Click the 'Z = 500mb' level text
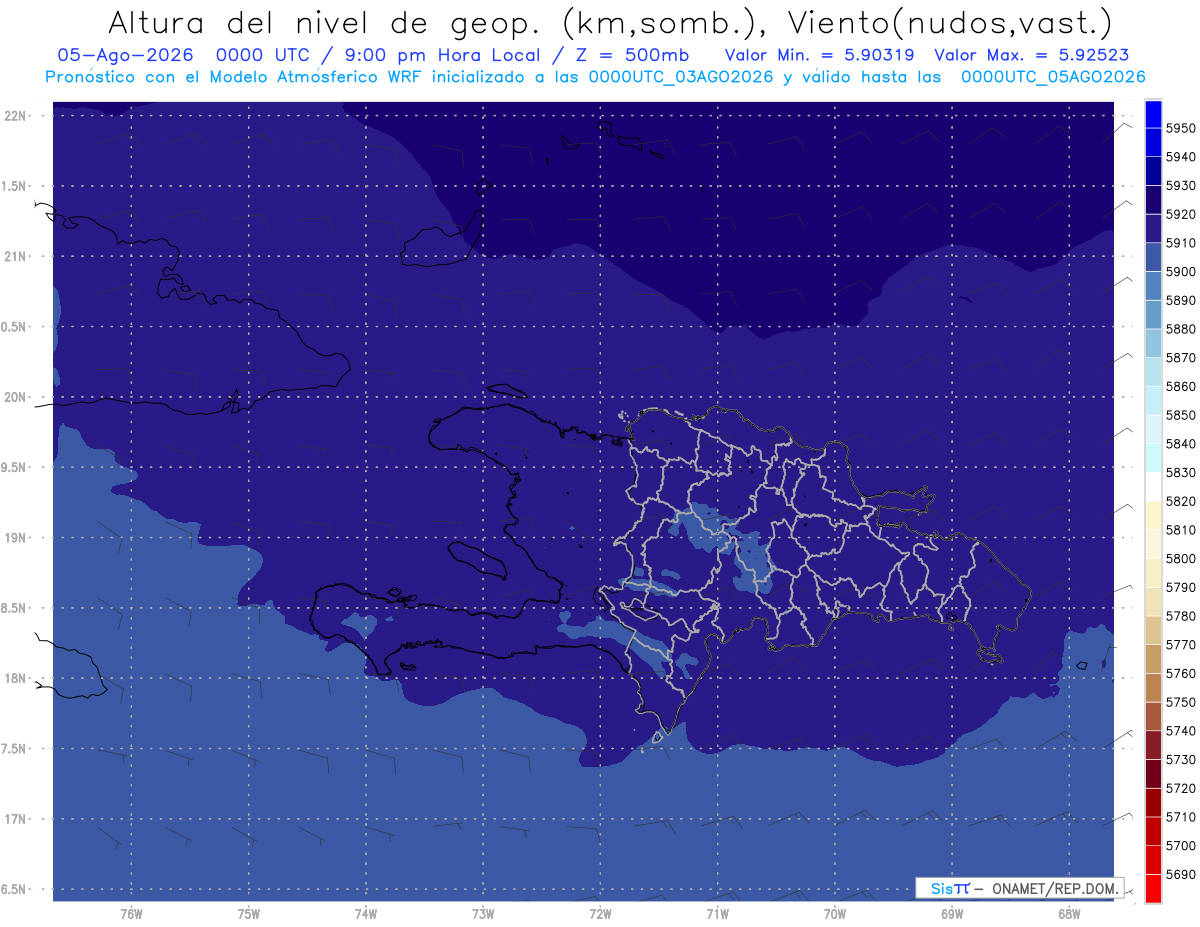Image resolution: width=1200 pixels, height=927 pixels. [x=632, y=55]
